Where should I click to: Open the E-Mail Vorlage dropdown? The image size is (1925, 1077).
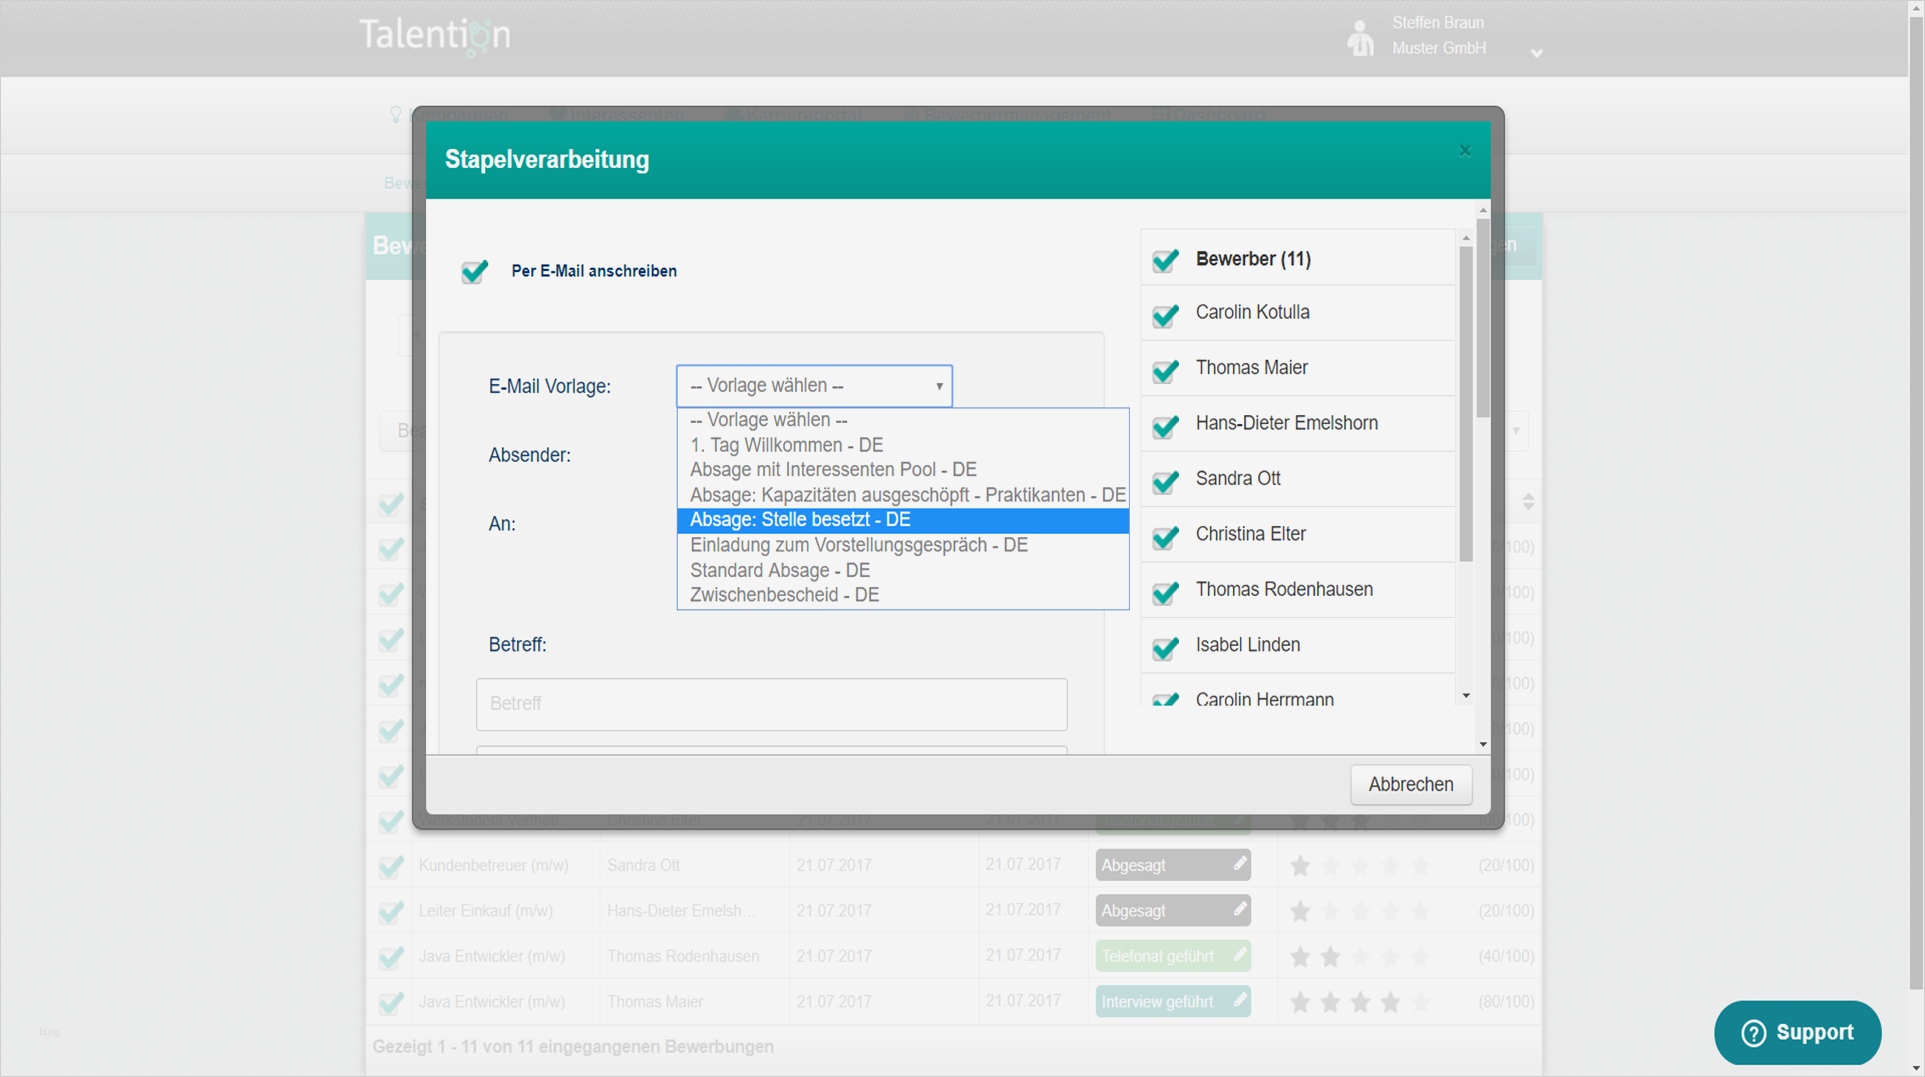(x=814, y=386)
